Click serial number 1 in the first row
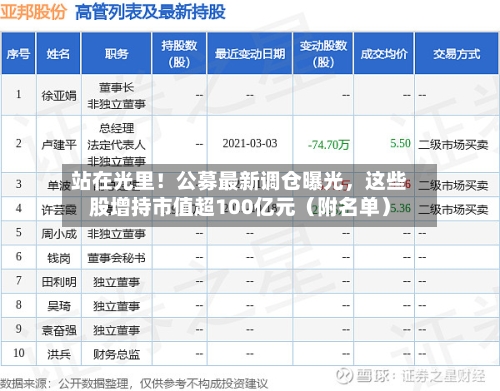Viewport: 500px width, 391px height. click(x=19, y=94)
